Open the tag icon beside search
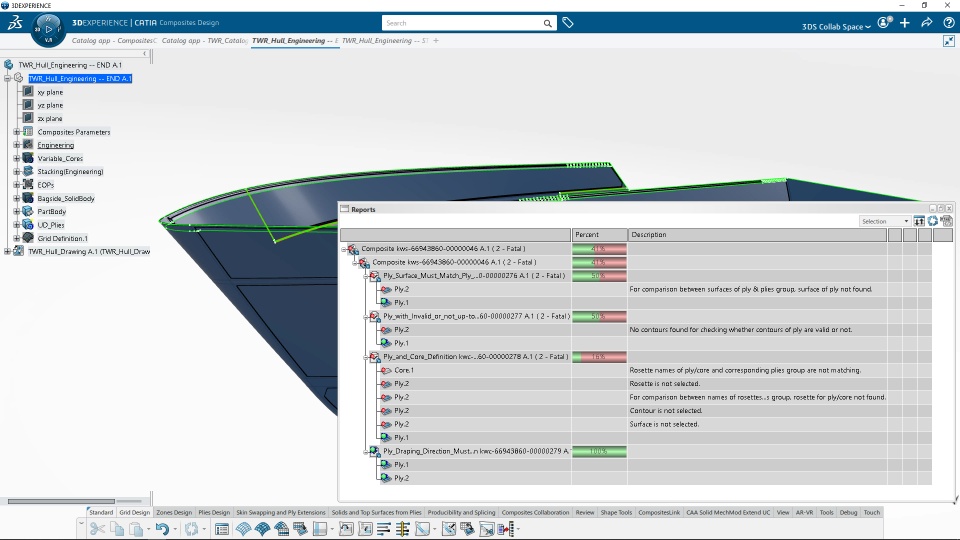 pos(568,23)
